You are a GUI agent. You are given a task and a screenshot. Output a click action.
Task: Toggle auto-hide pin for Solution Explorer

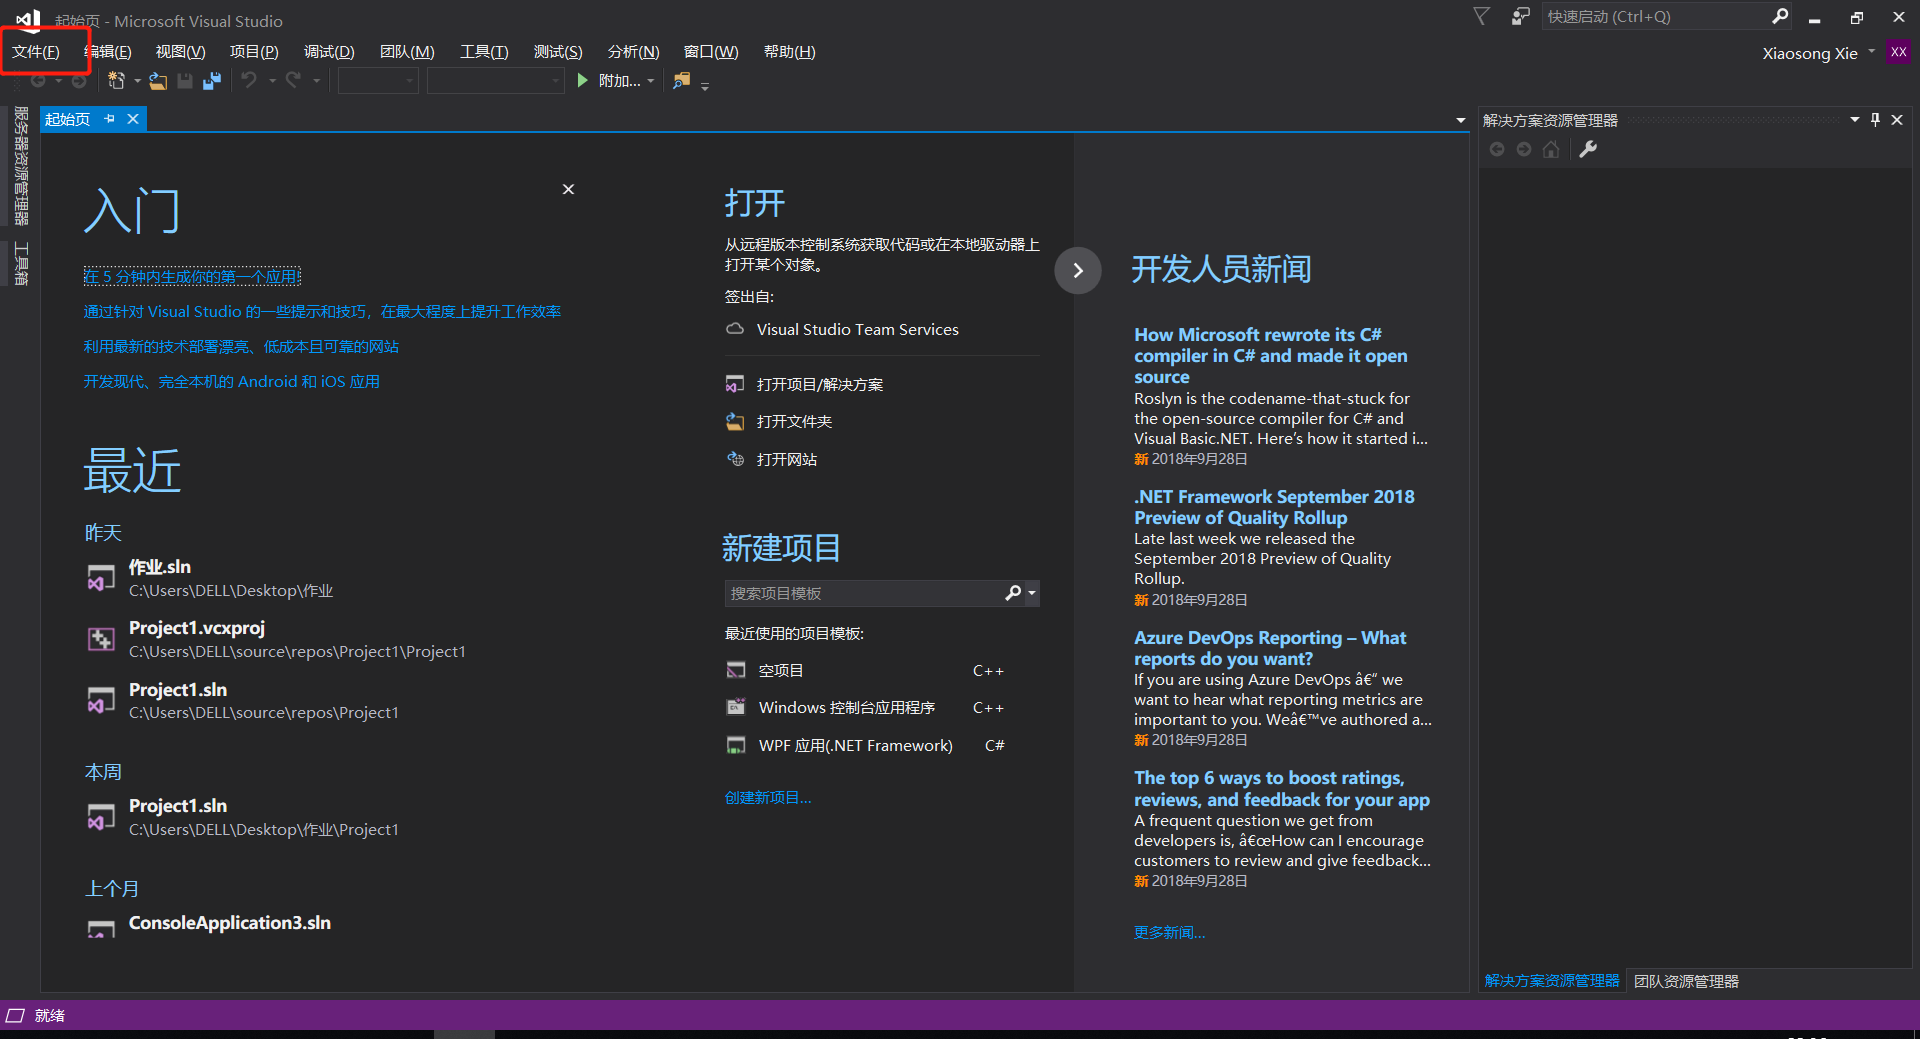(x=1875, y=120)
